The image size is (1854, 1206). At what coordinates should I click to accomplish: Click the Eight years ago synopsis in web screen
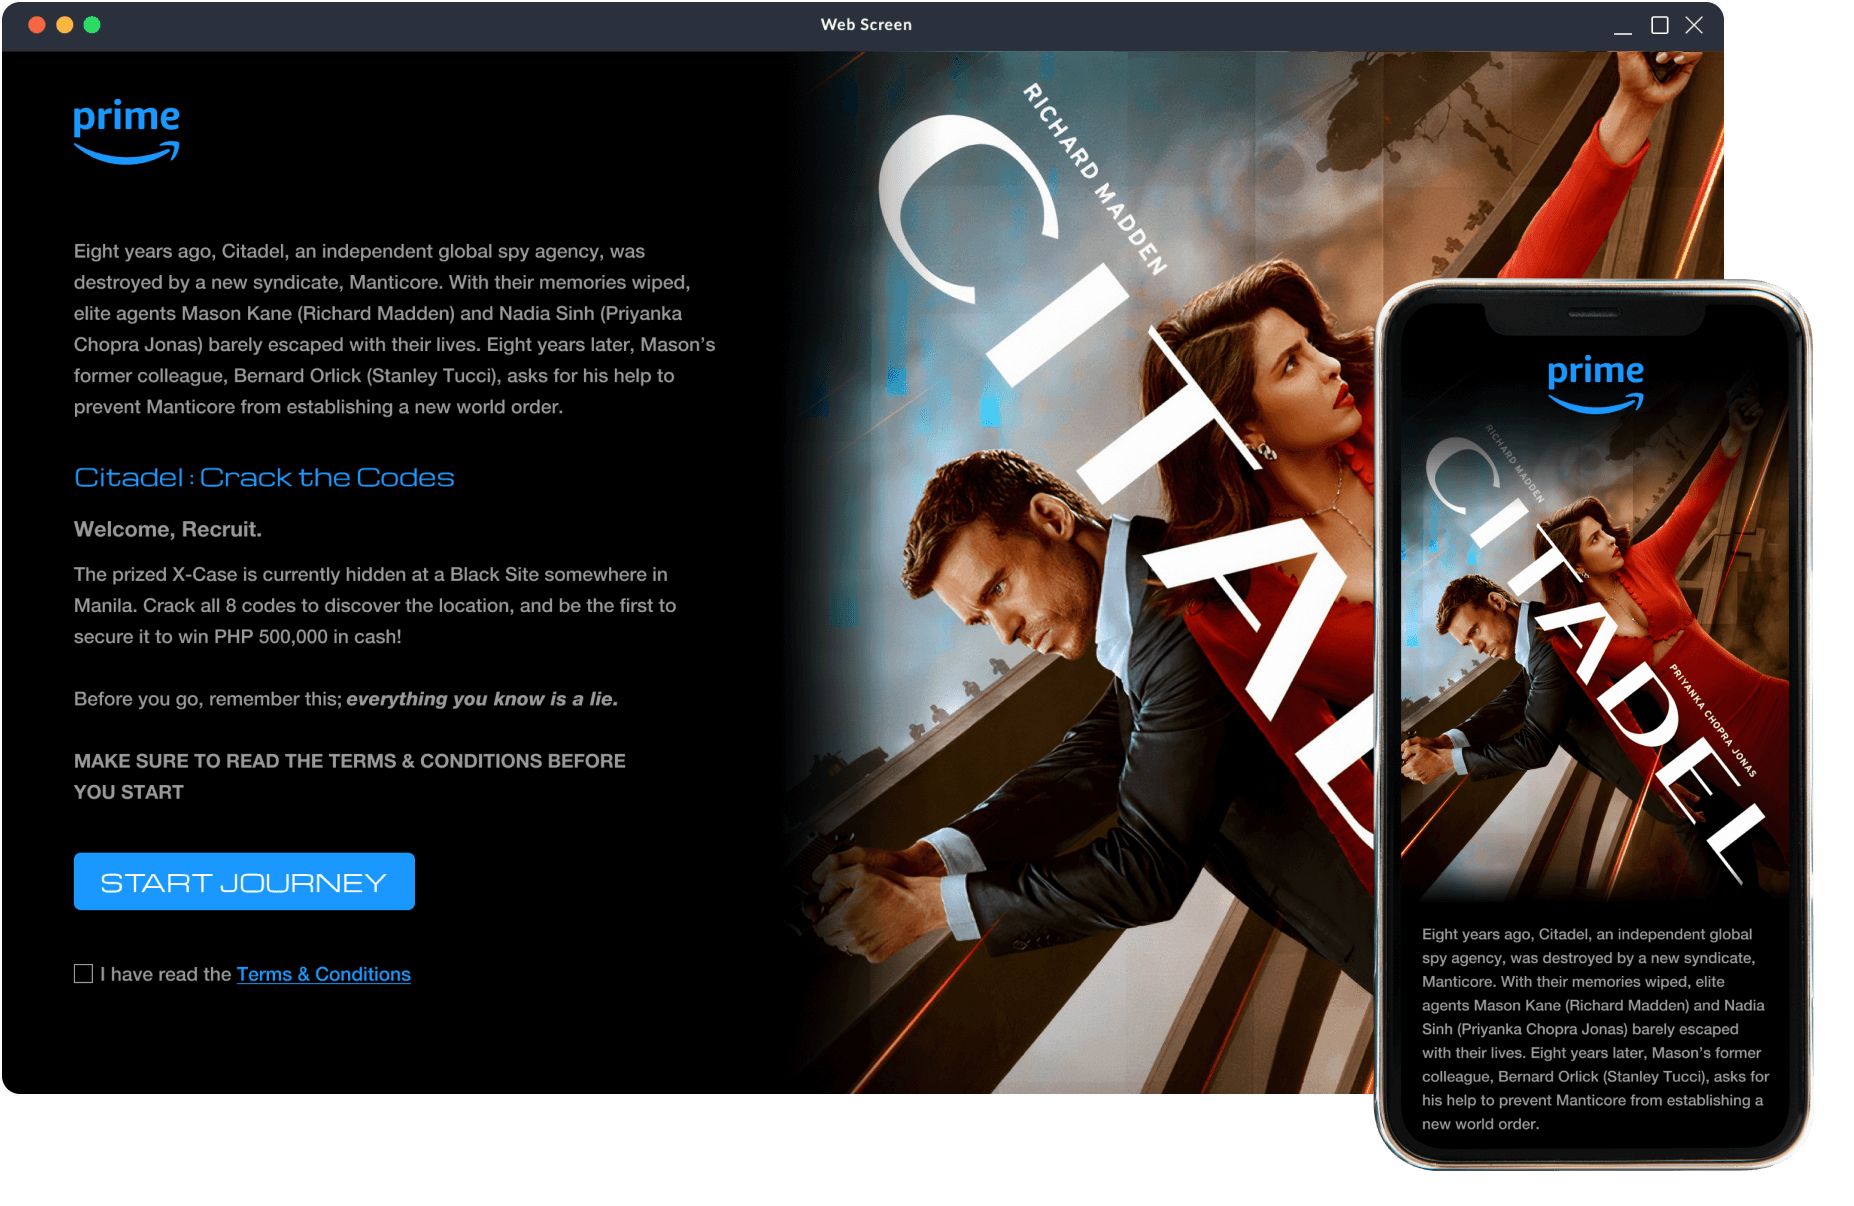click(x=395, y=329)
